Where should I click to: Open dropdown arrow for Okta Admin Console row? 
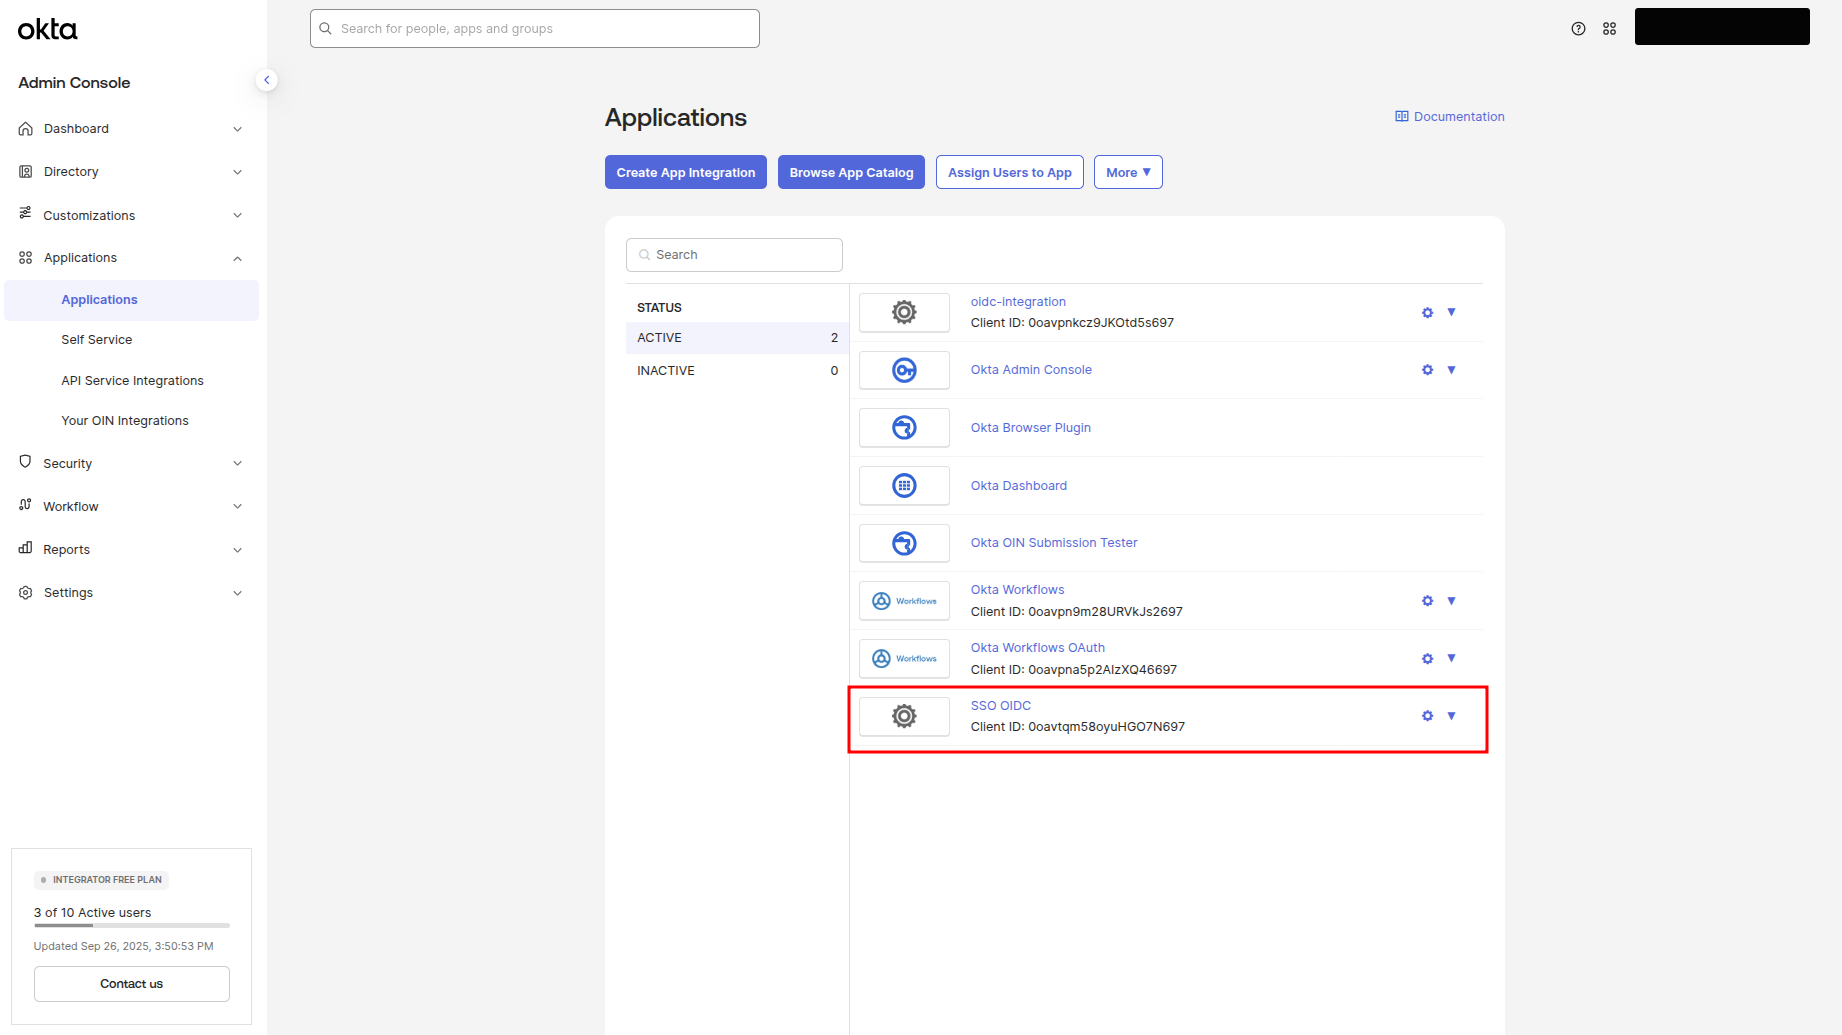tap(1451, 370)
